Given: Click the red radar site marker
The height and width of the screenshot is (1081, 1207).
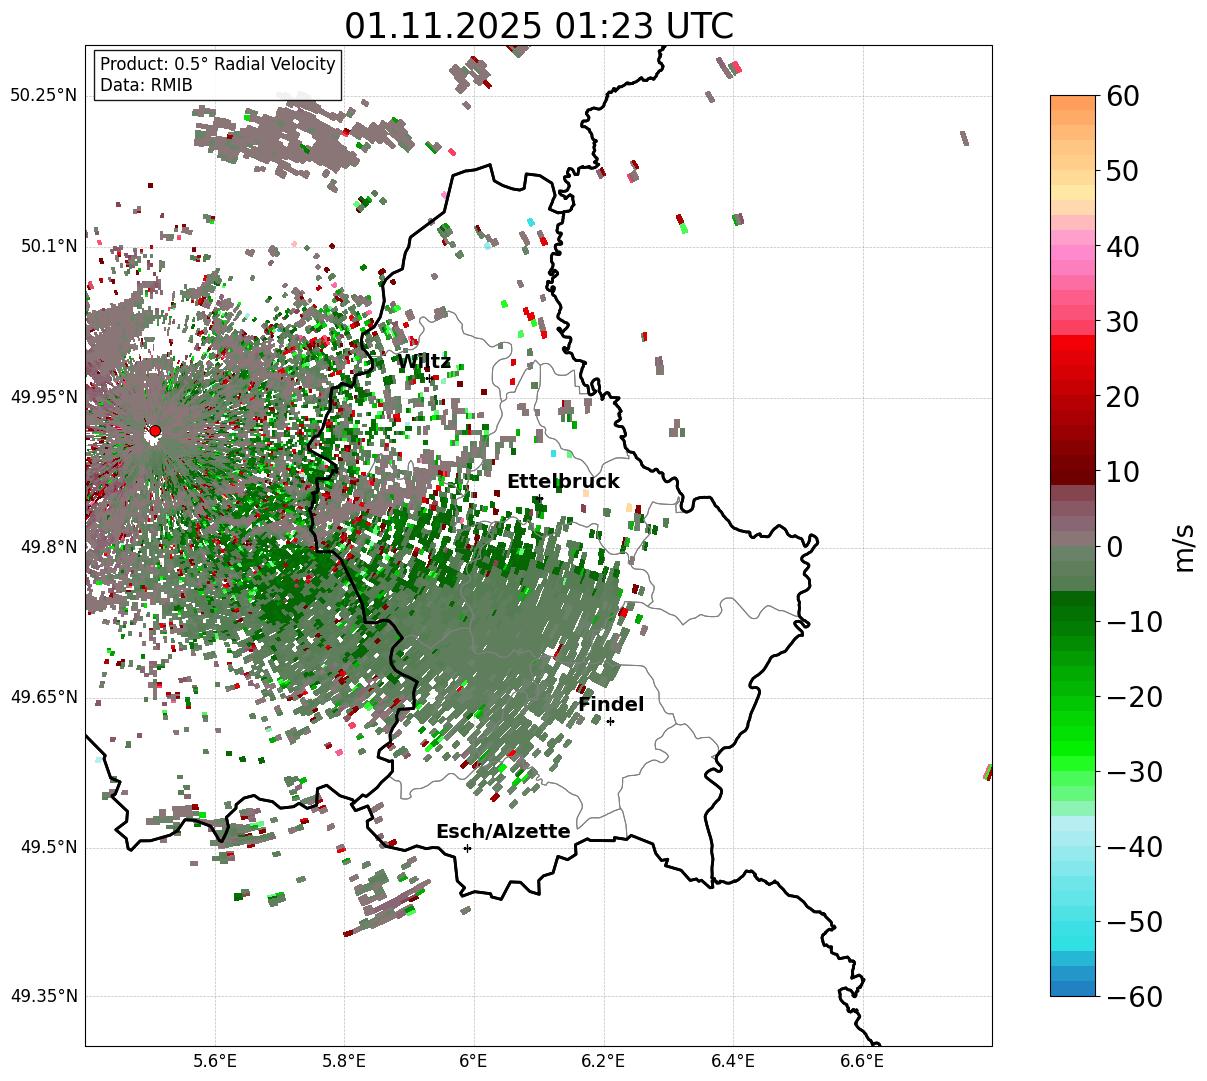Looking at the screenshot, I should click(x=154, y=431).
